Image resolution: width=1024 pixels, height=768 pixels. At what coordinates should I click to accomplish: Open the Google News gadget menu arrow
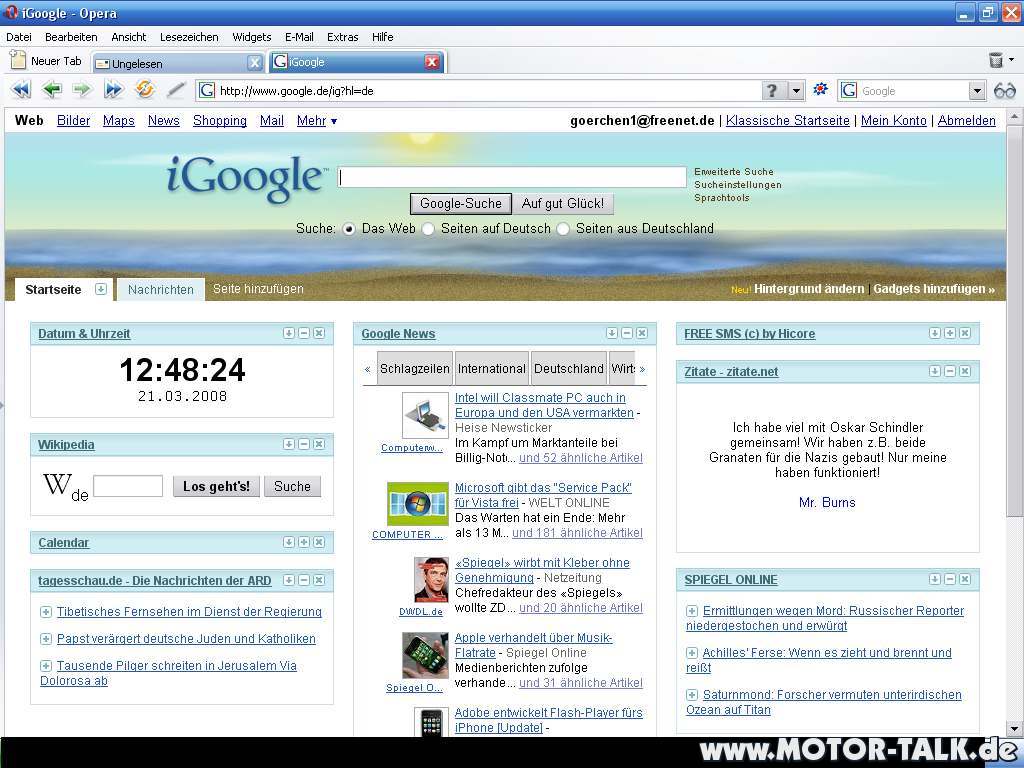click(612, 333)
